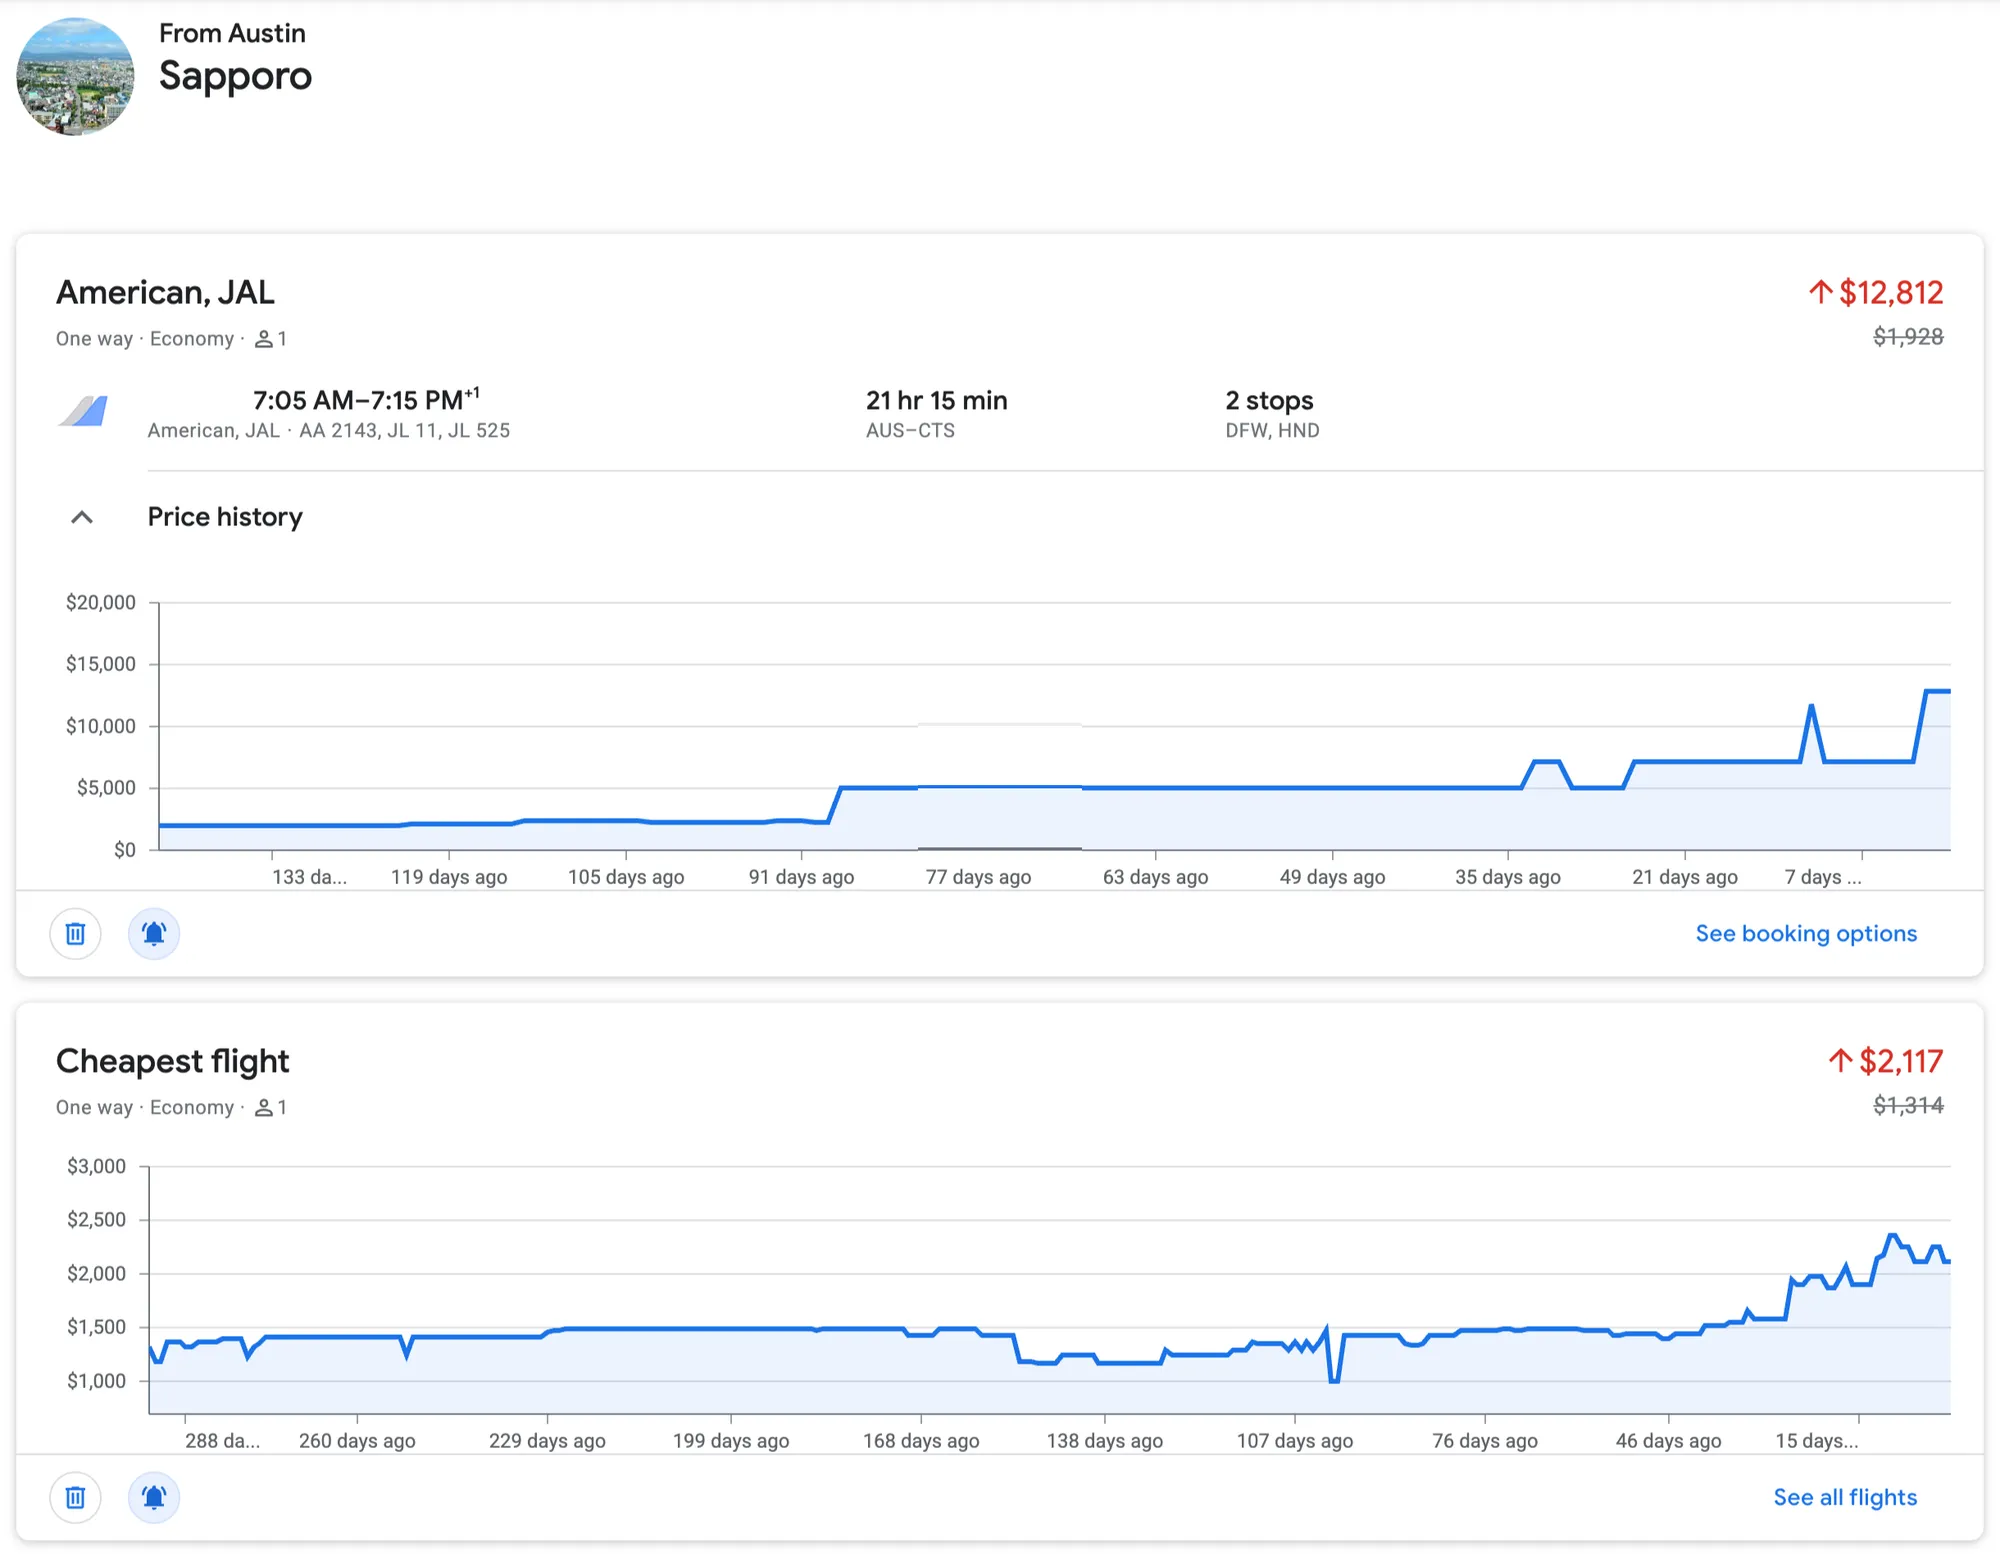
Task: Open See booking options link
Action: 1806,934
